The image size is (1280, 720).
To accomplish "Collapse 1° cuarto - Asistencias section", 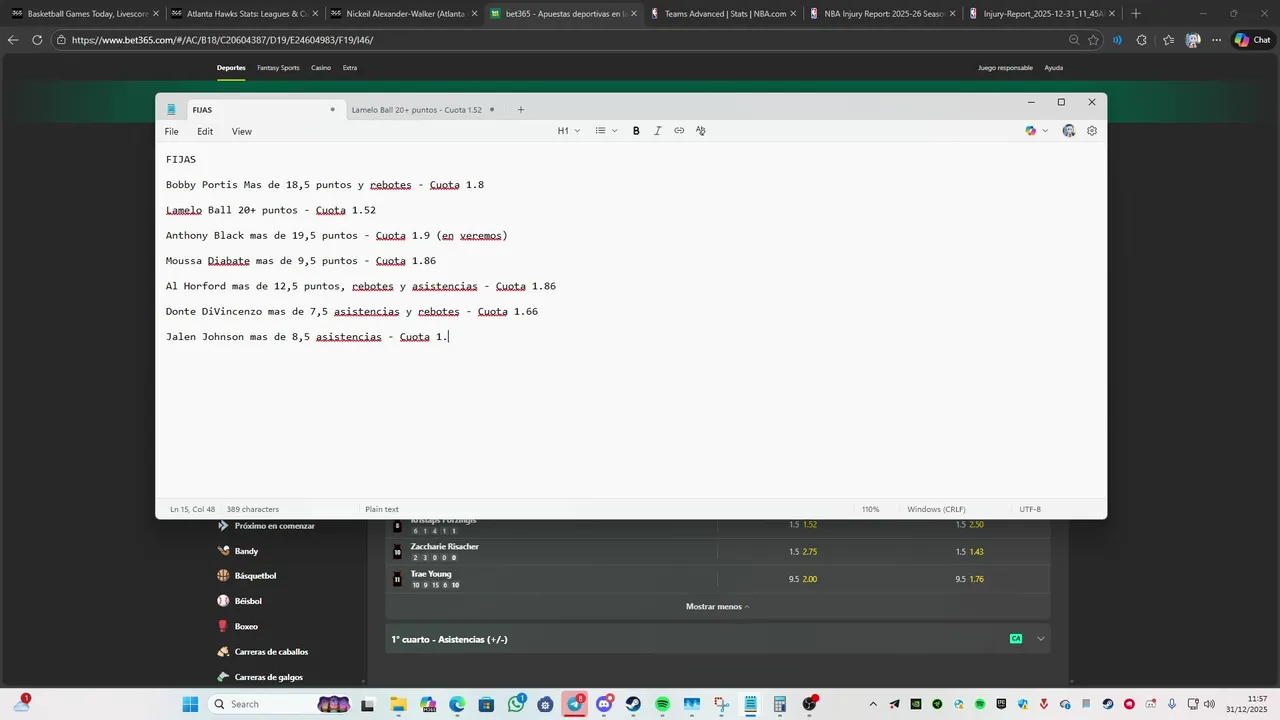I will pos(1041,639).
